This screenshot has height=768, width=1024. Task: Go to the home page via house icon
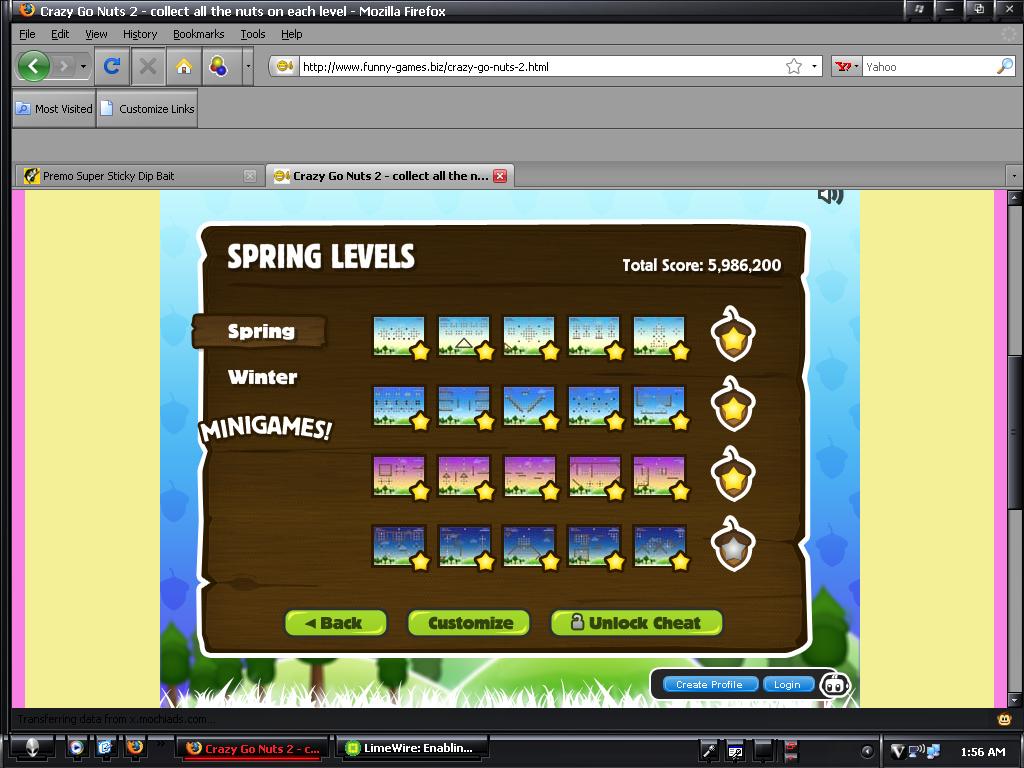pos(184,66)
